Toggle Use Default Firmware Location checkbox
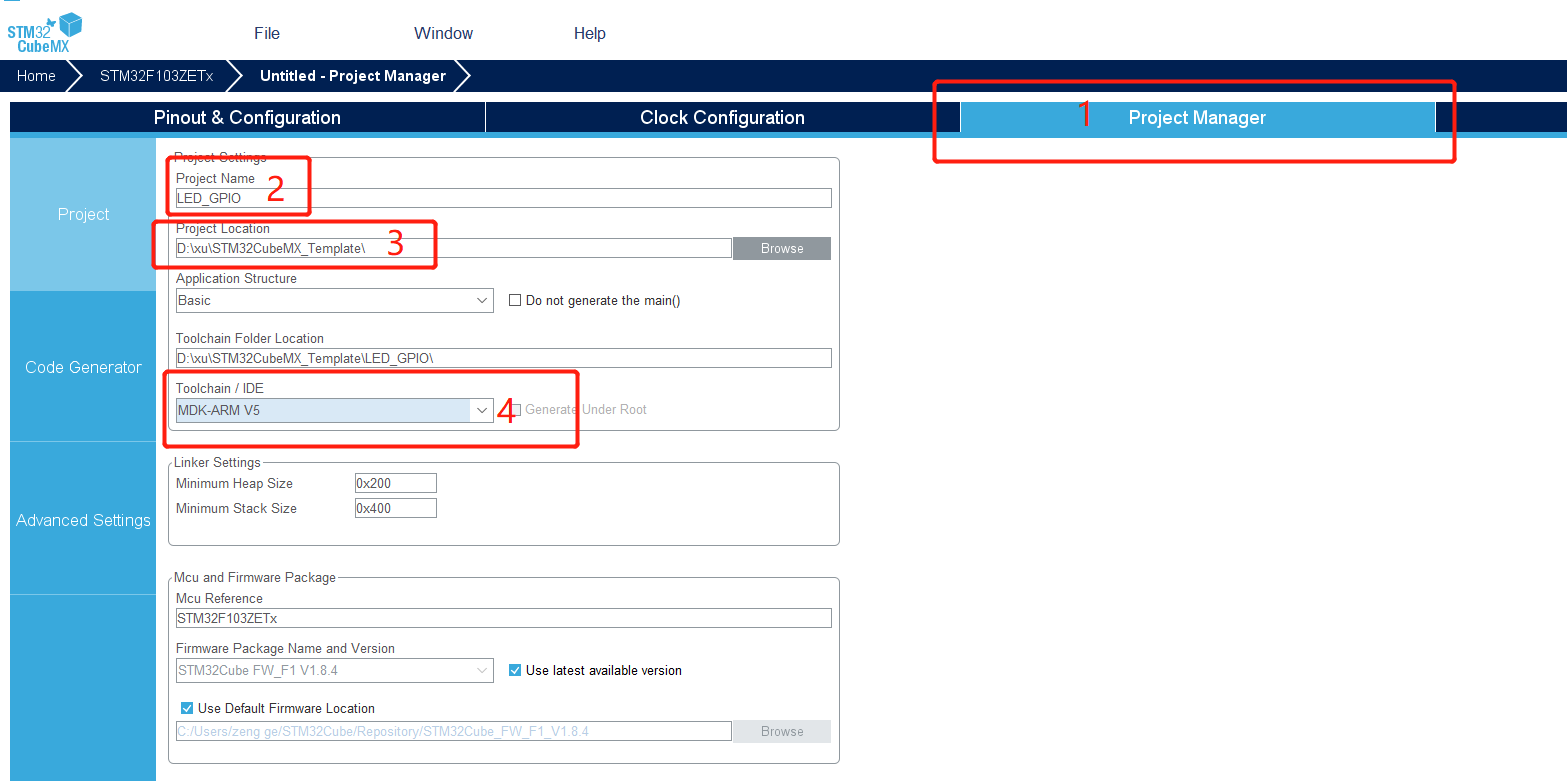1567x781 pixels. click(187, 708)
